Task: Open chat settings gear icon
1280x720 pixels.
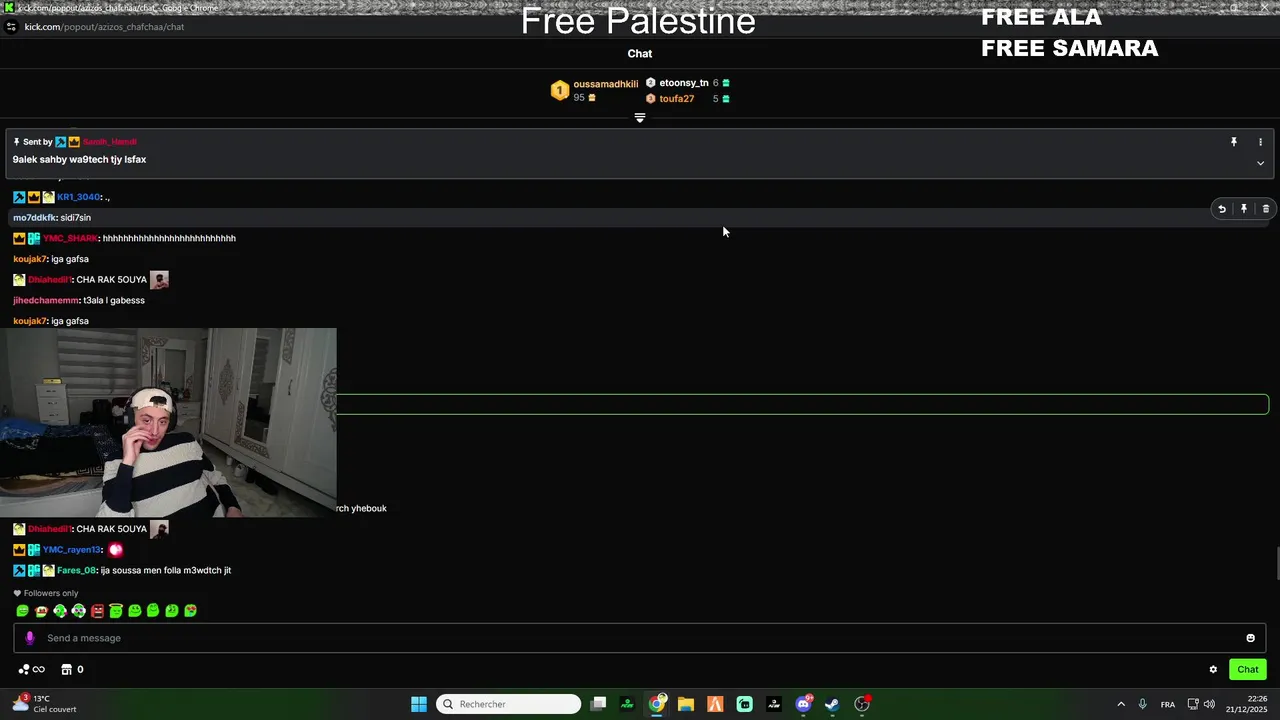Action: click(1213, 670)
